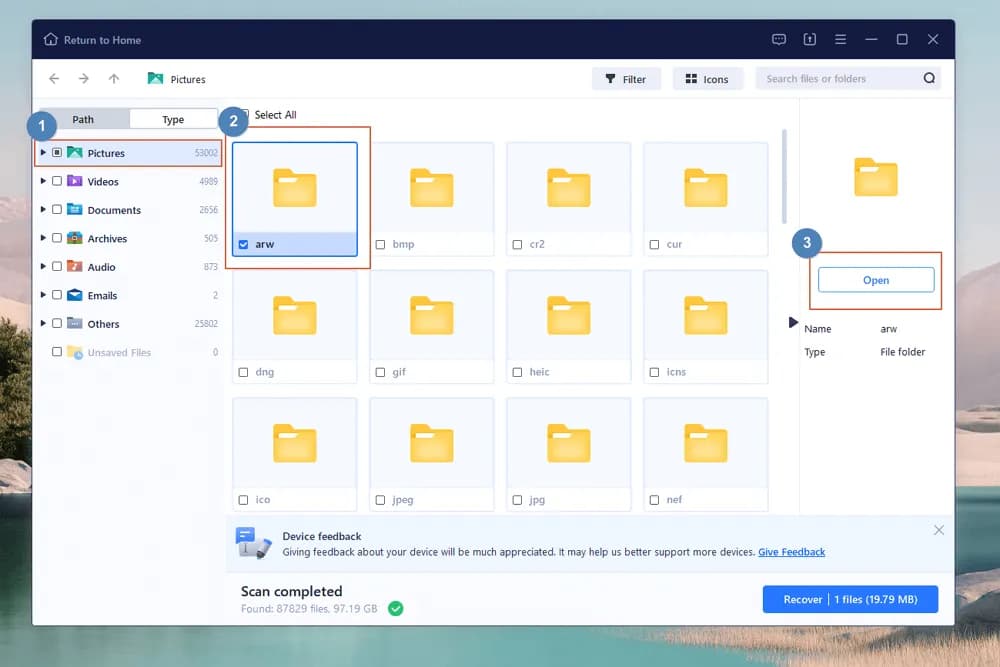The height and width of the screenshot is (667, 1000).
Task: Open the gif folder thumbnail
Action: (432, 315)
